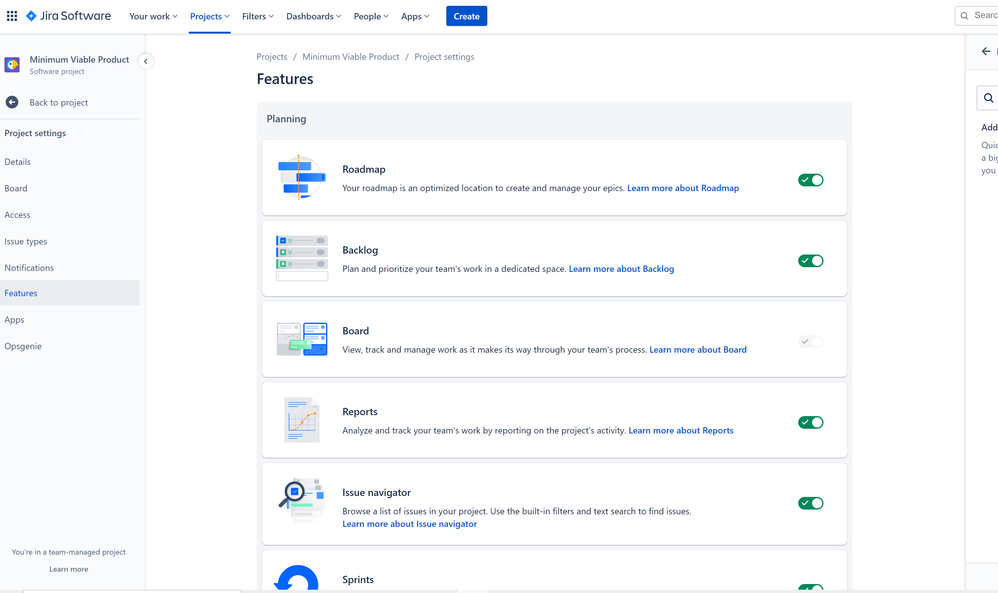Click the Minimum Viable Product project avatar
Viewport: 998px width, 593px height.
point(12,65)
